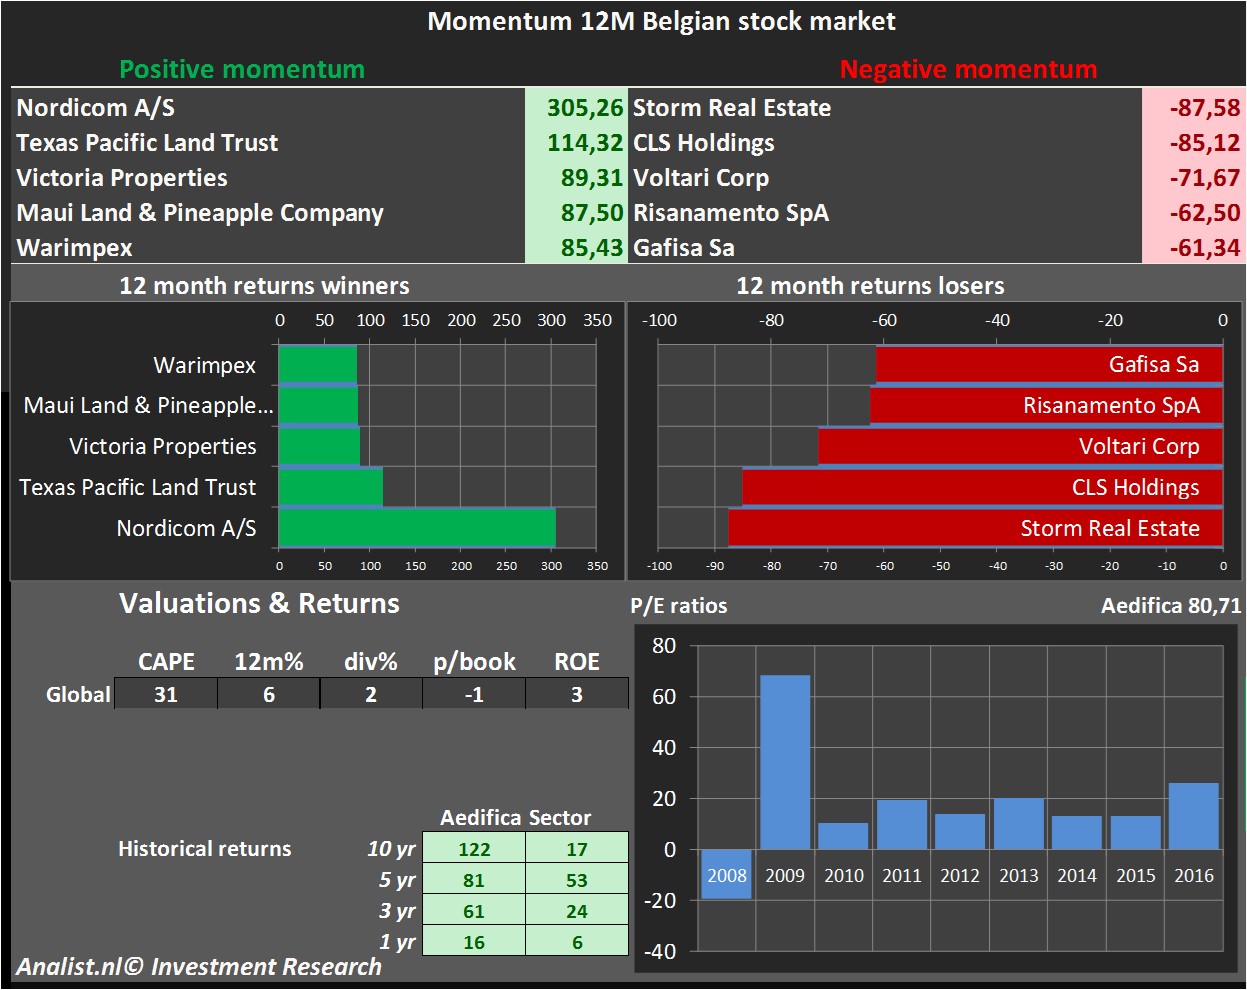Click the 87,50 value cell
Screen dimensions: 1247x990
click(575, 212)
